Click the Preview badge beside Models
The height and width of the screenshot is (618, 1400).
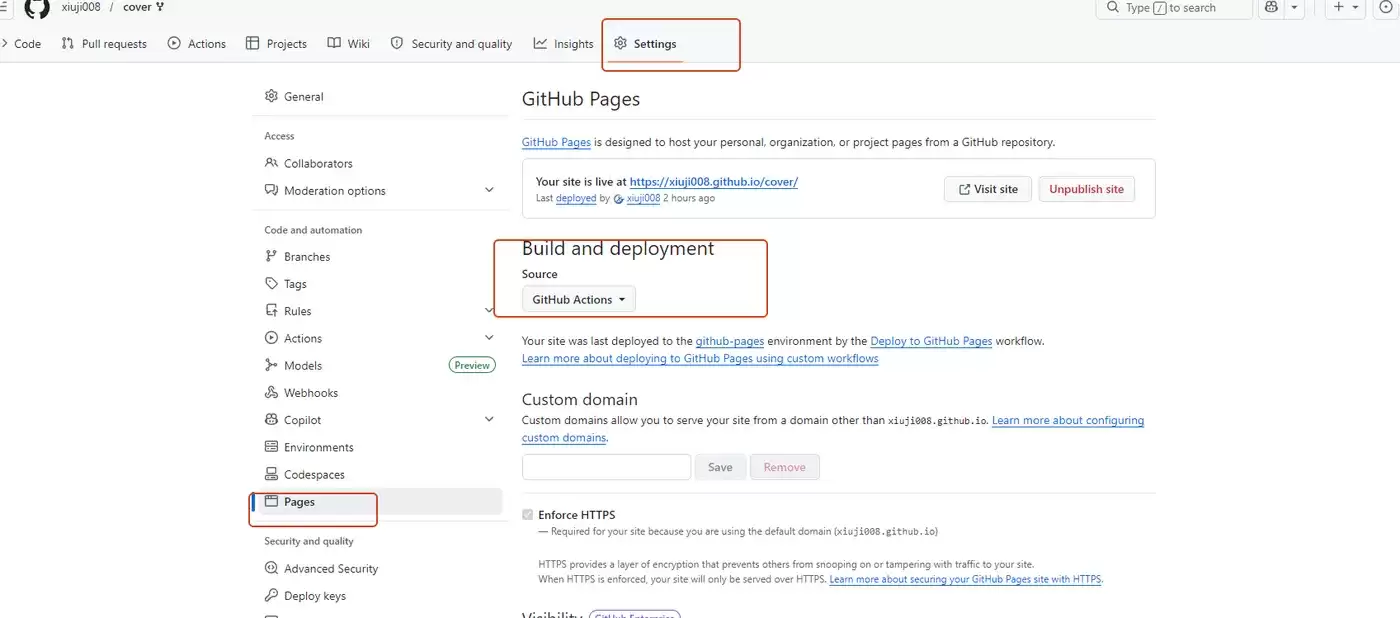[472, 365]
